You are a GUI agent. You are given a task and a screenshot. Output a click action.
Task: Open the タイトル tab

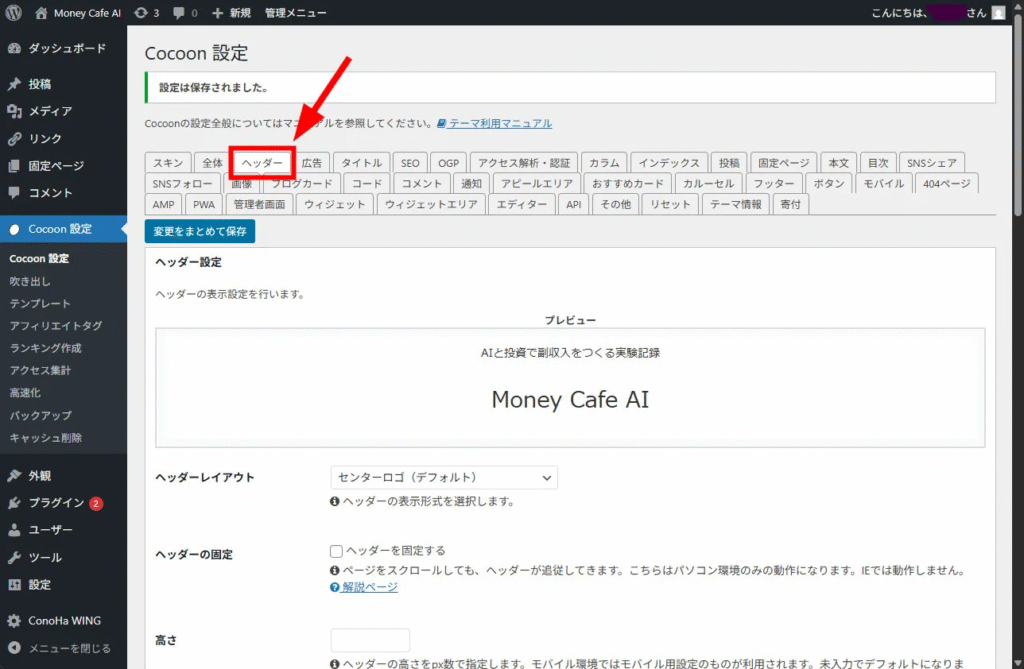[362, 163]
